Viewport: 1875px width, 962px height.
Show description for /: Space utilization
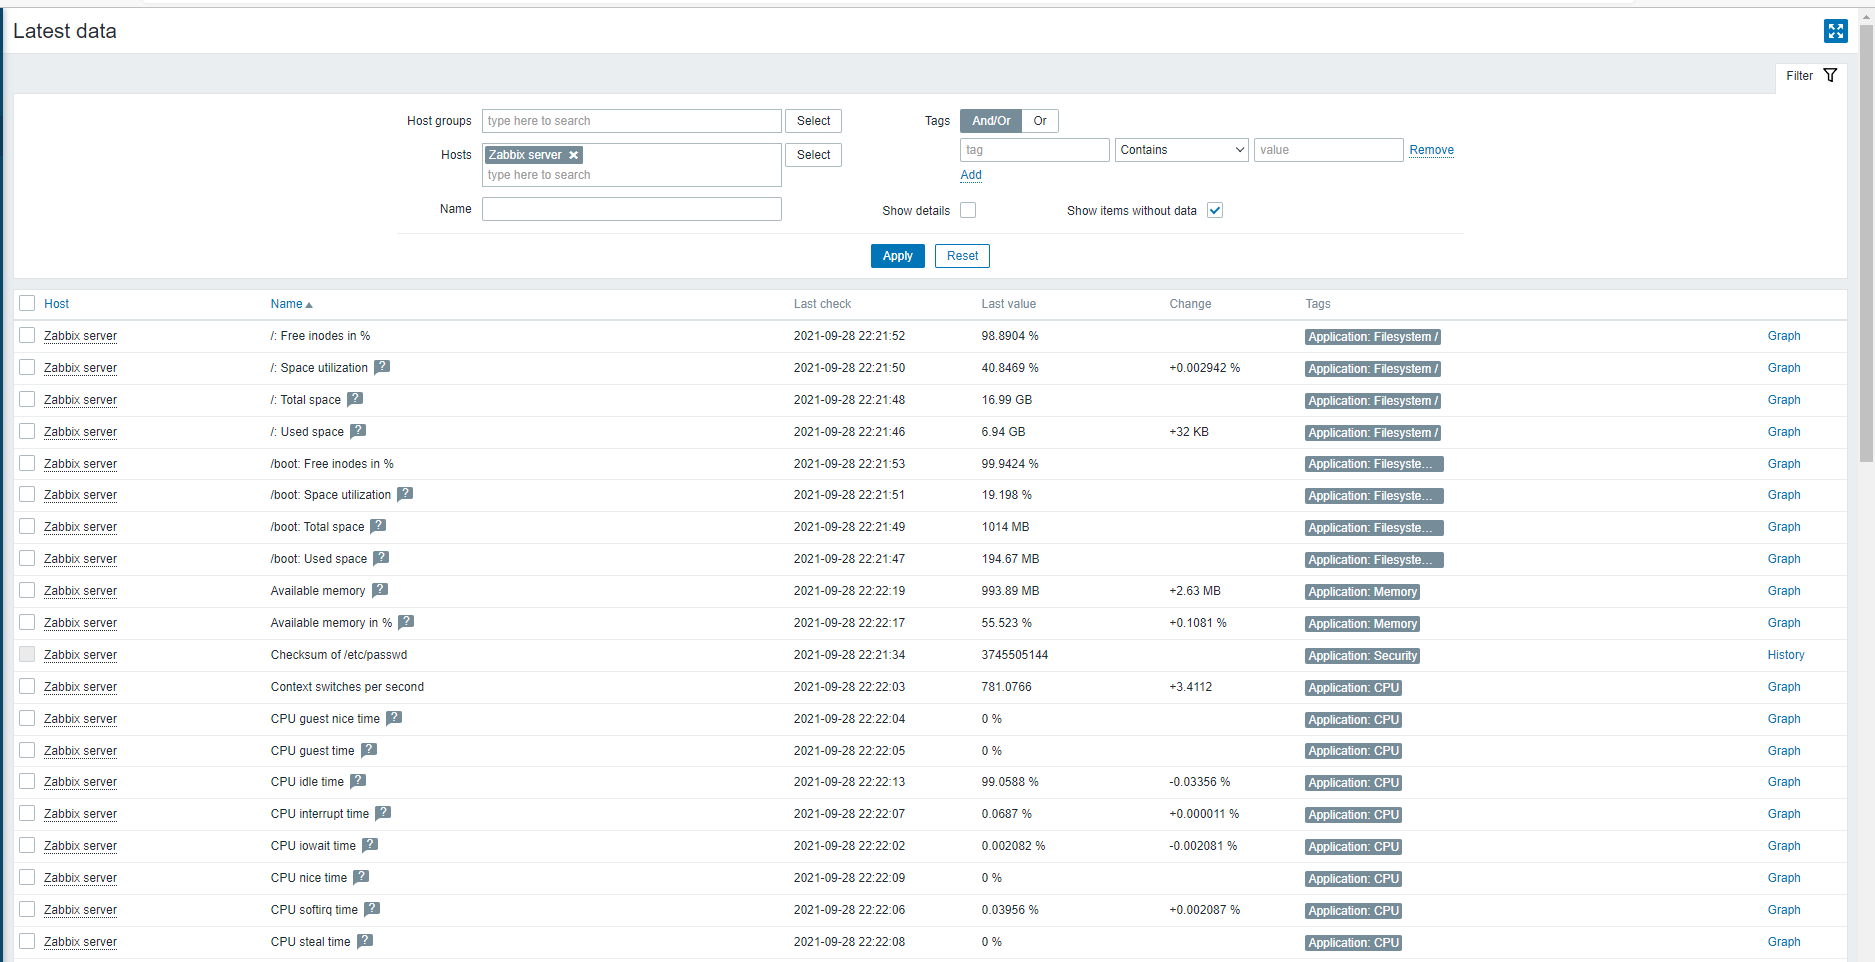[382, 367]
